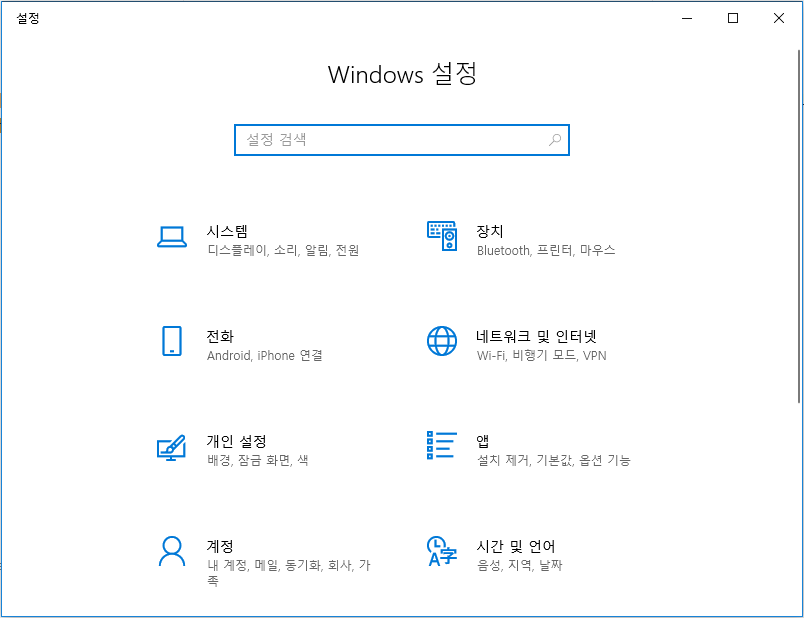Go to 개인 설정 title
Screen dimensions: 804x618
click(x=236, y=441)
